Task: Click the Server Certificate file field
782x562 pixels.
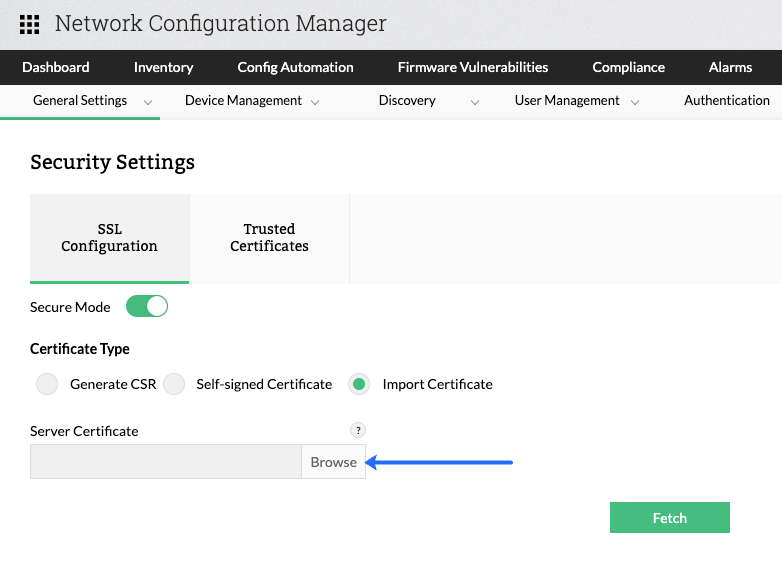Action: tap(165, 462)
